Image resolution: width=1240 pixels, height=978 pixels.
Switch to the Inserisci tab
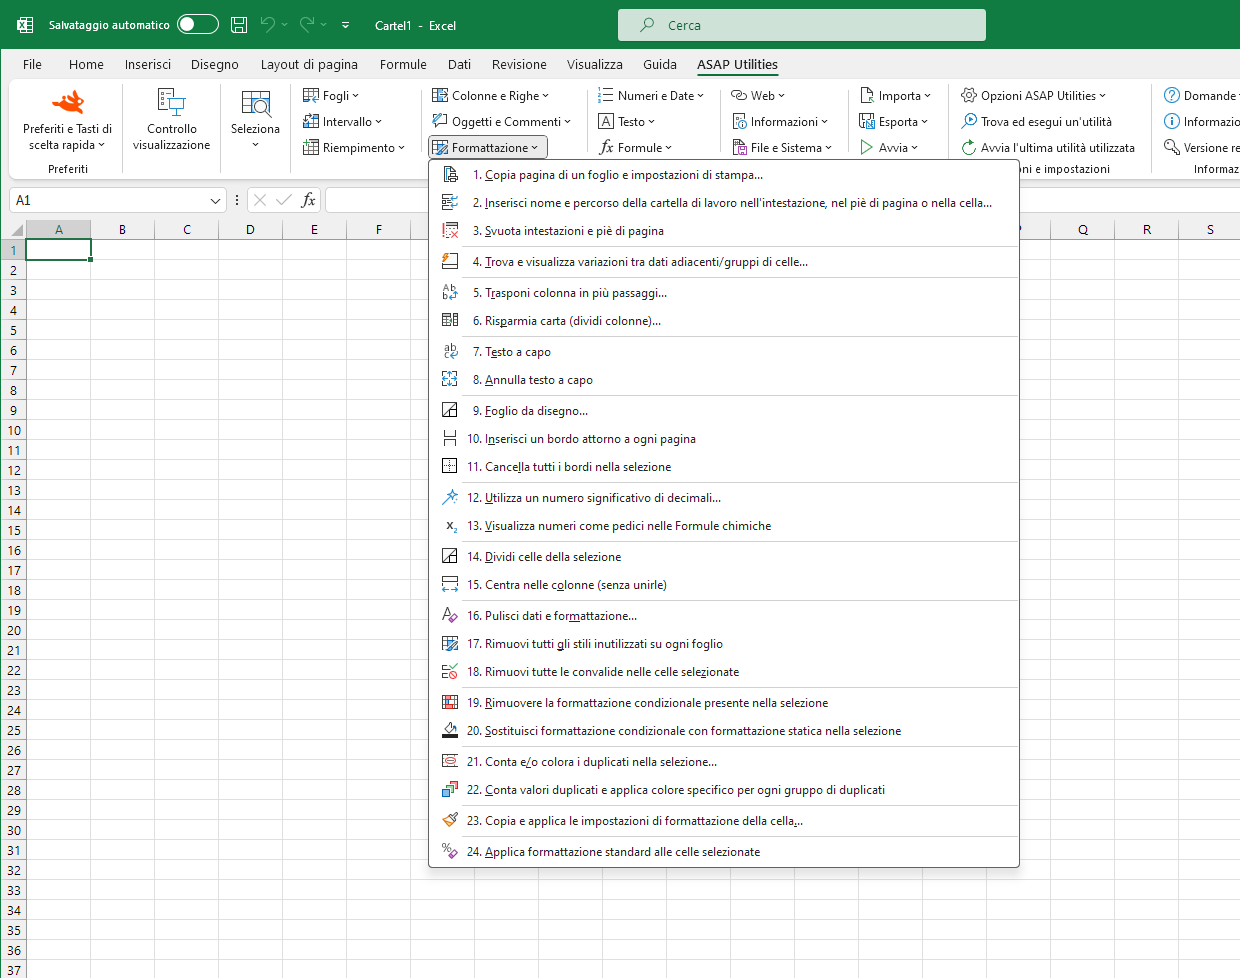coord(148,64)
